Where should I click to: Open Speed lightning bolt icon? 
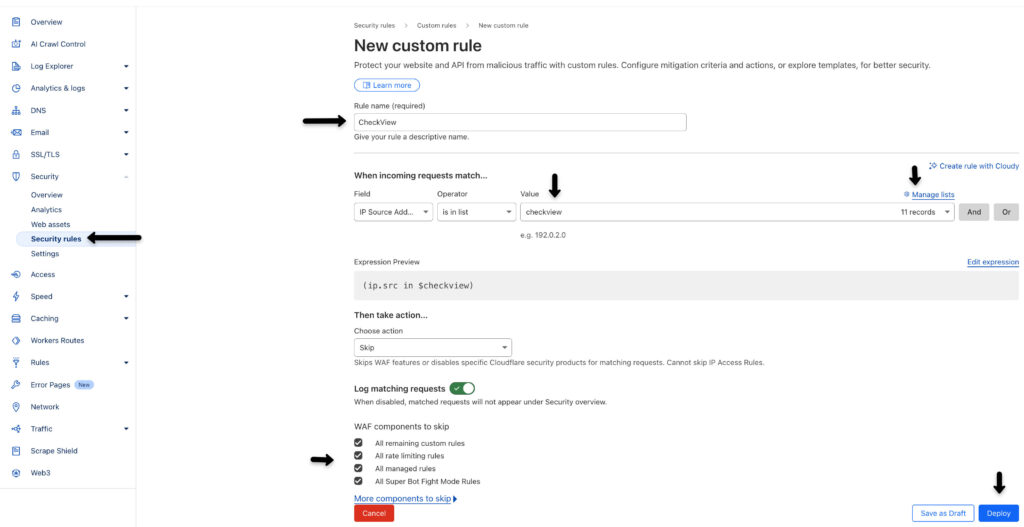point(16,296)
